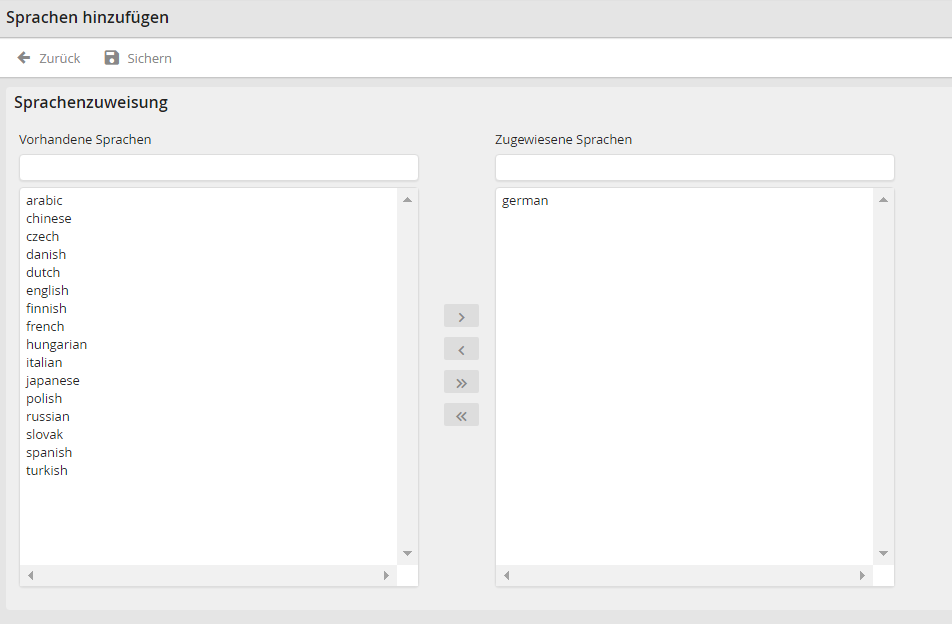
Task: Assign all languages with double right arrow
Action: [461, 382]
